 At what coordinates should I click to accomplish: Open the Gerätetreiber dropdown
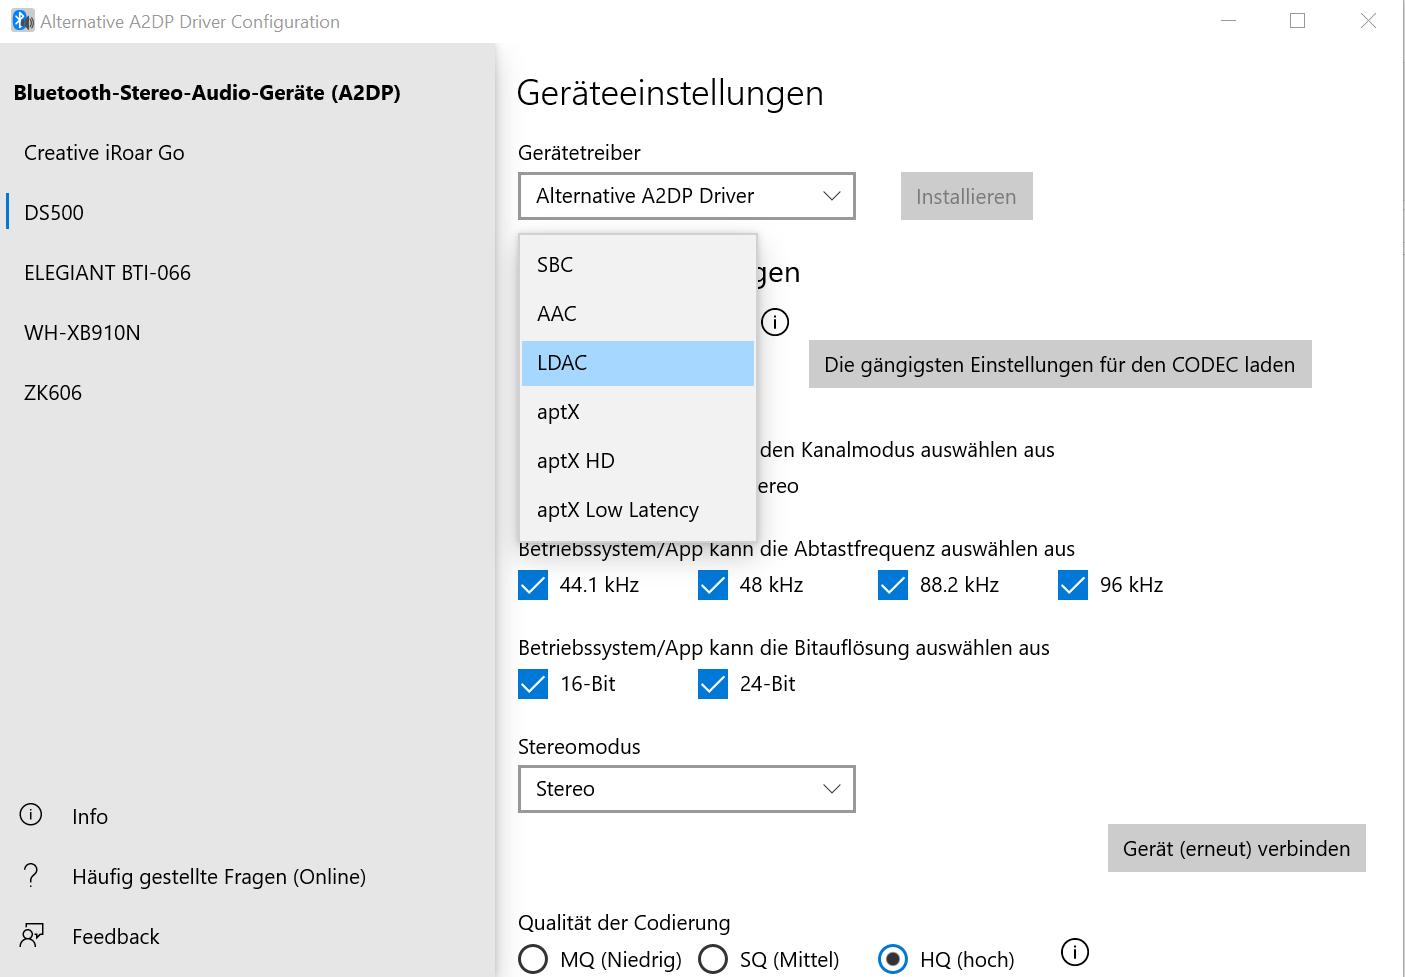tap(686, 196)
